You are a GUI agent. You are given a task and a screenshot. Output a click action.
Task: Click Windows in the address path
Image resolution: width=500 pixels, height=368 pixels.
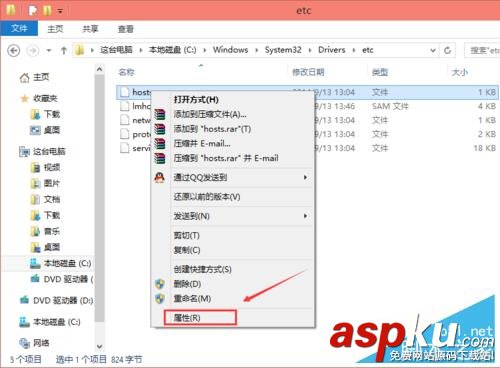230,50
